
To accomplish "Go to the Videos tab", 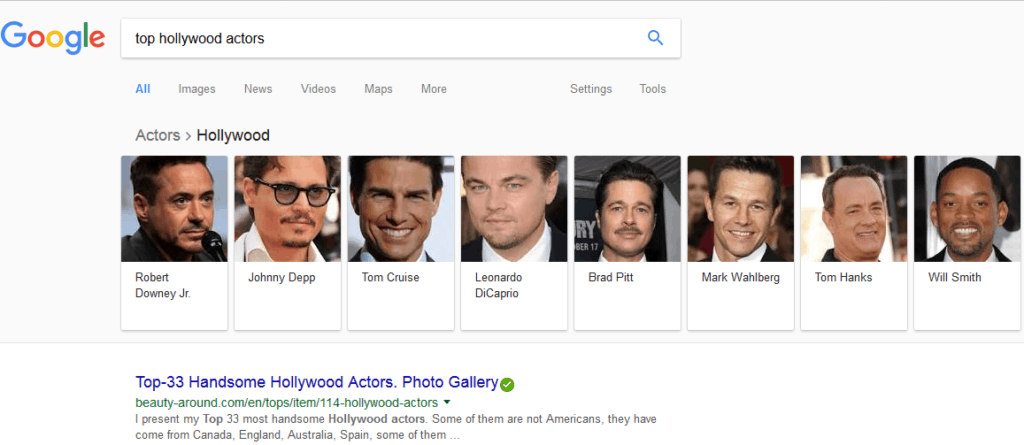I will [x=318, y=89].
